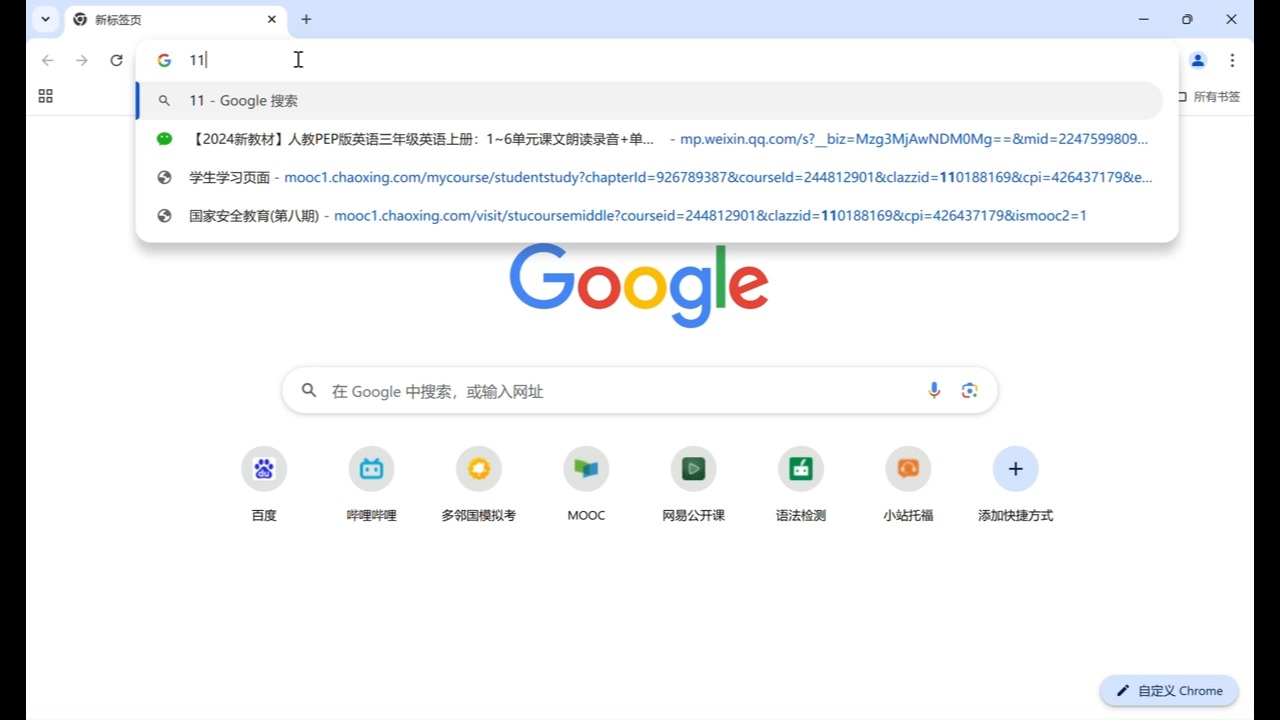Open Chrome's three-dot menu
The height and width of the screenshot is (720, 1280).
pos(1232,60)
